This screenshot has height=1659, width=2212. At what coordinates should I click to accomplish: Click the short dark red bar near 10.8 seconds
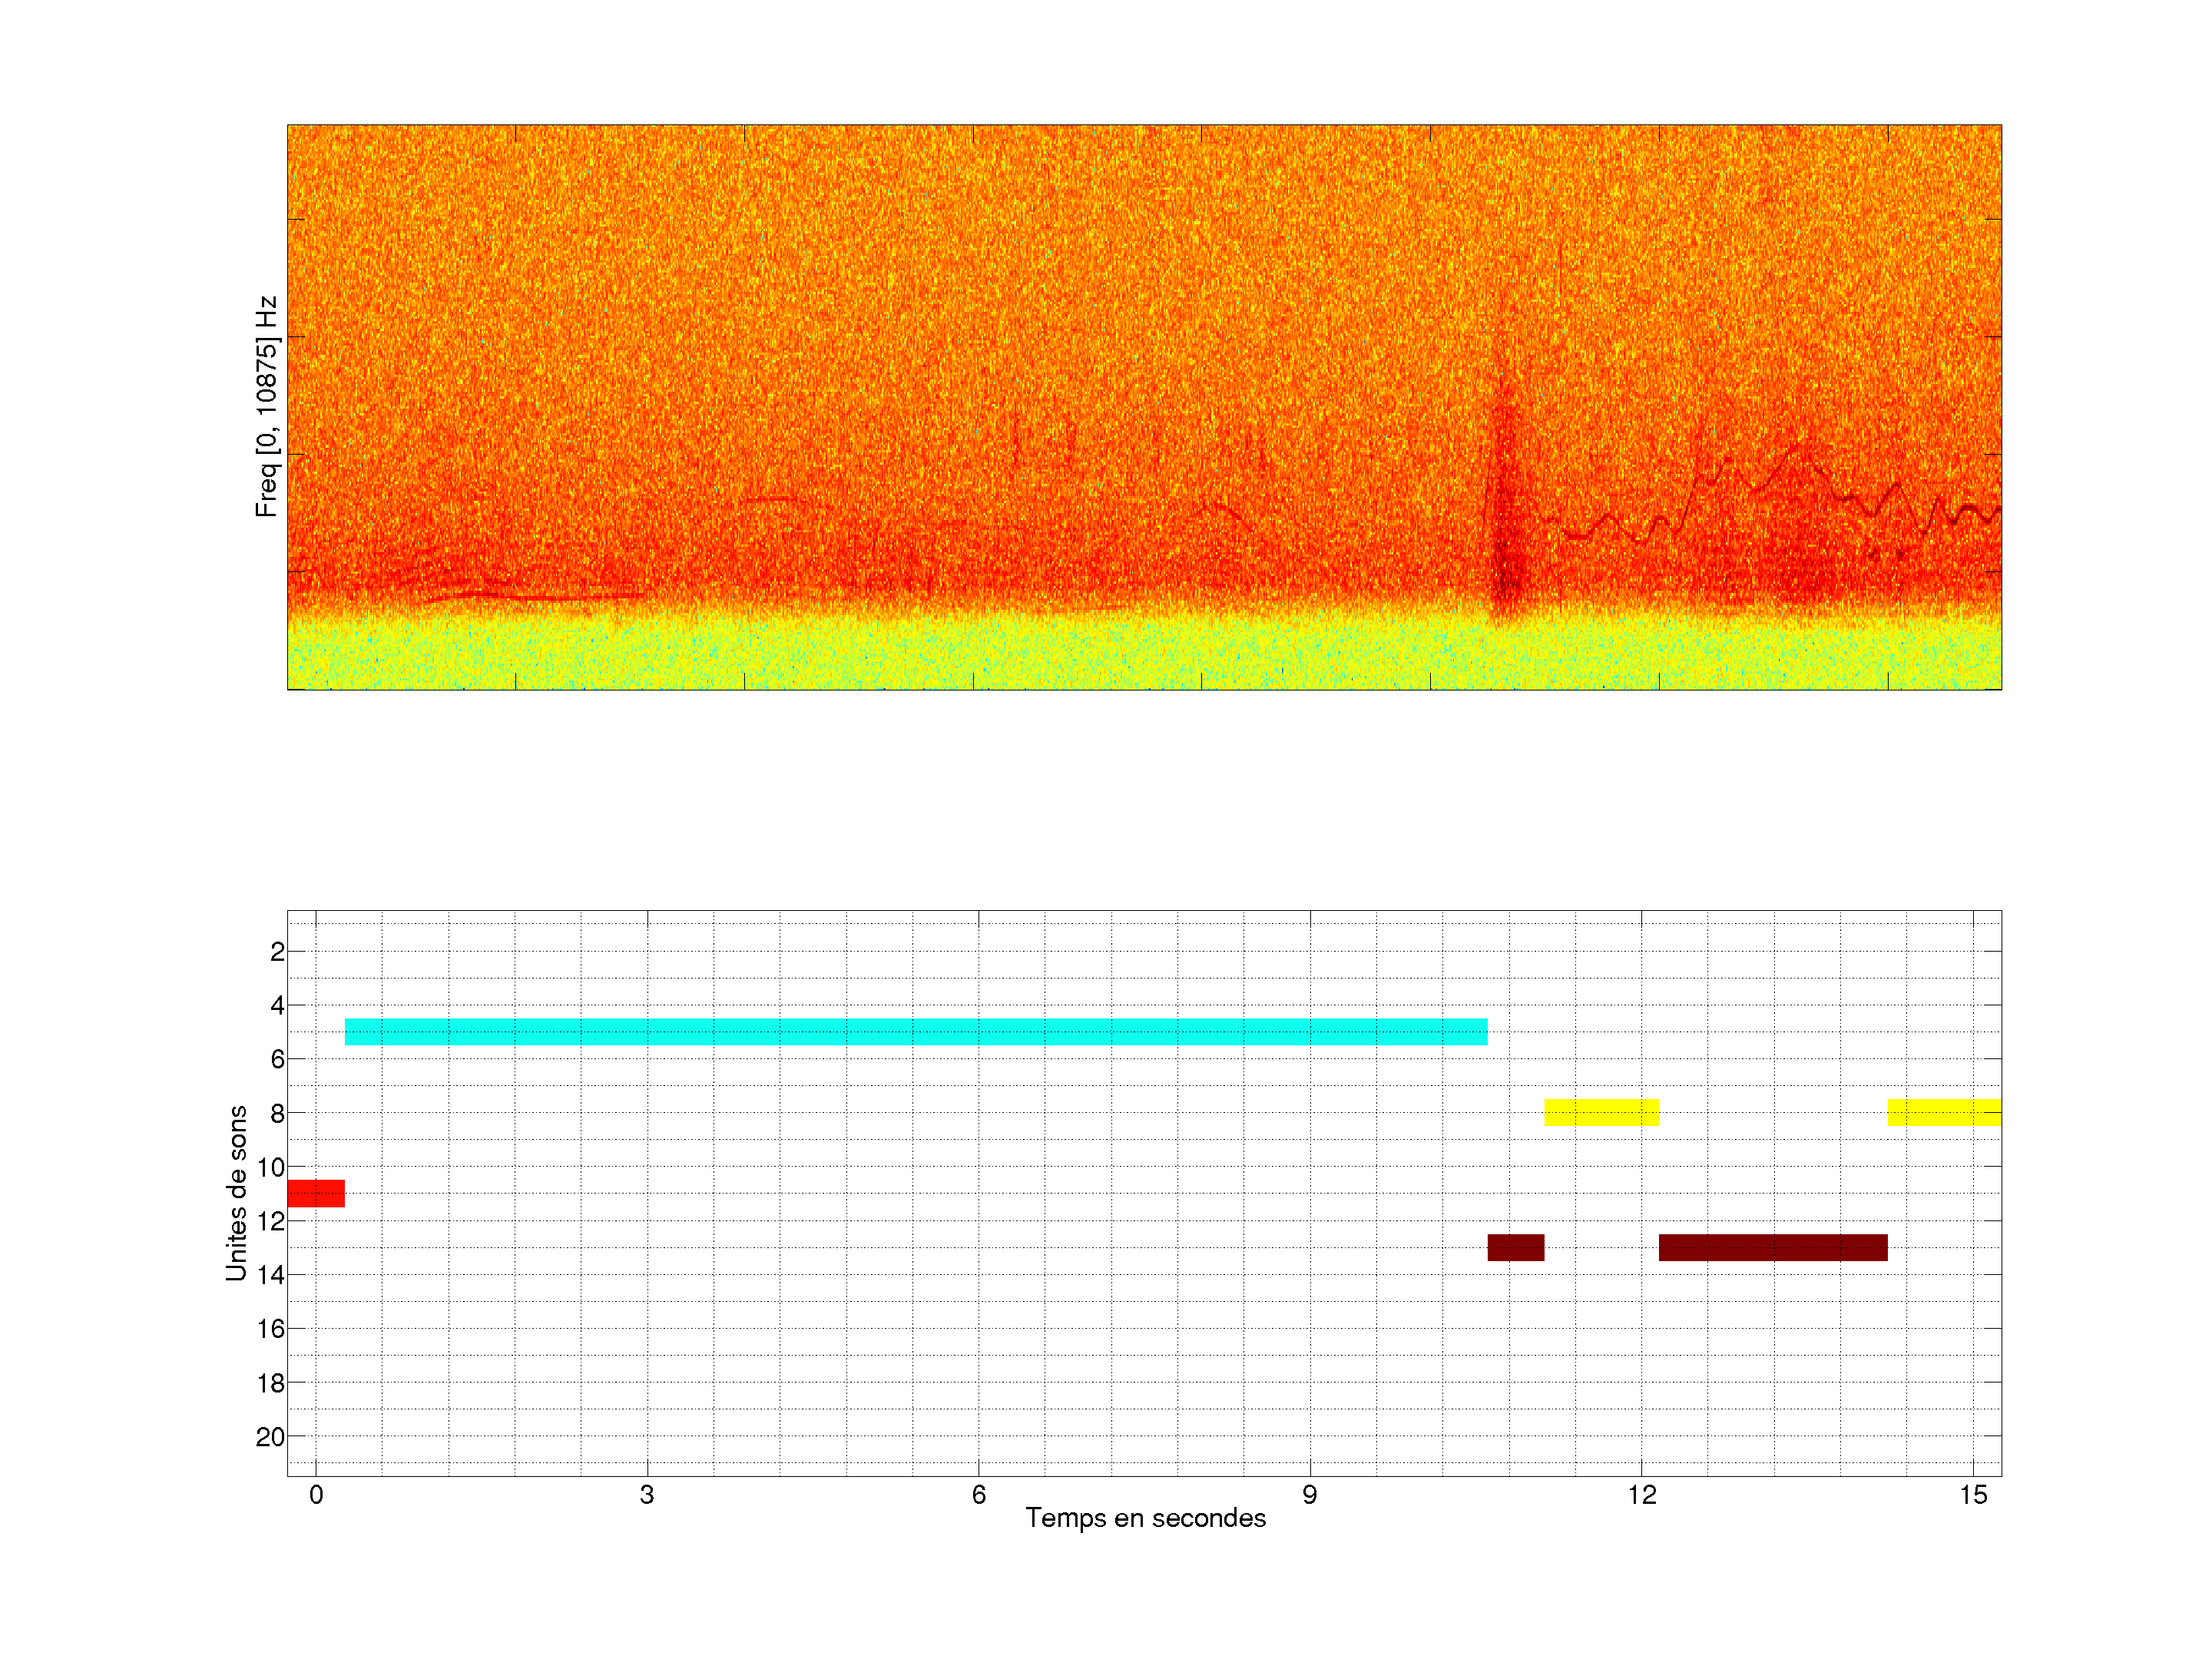[x=1515, y=1247]
